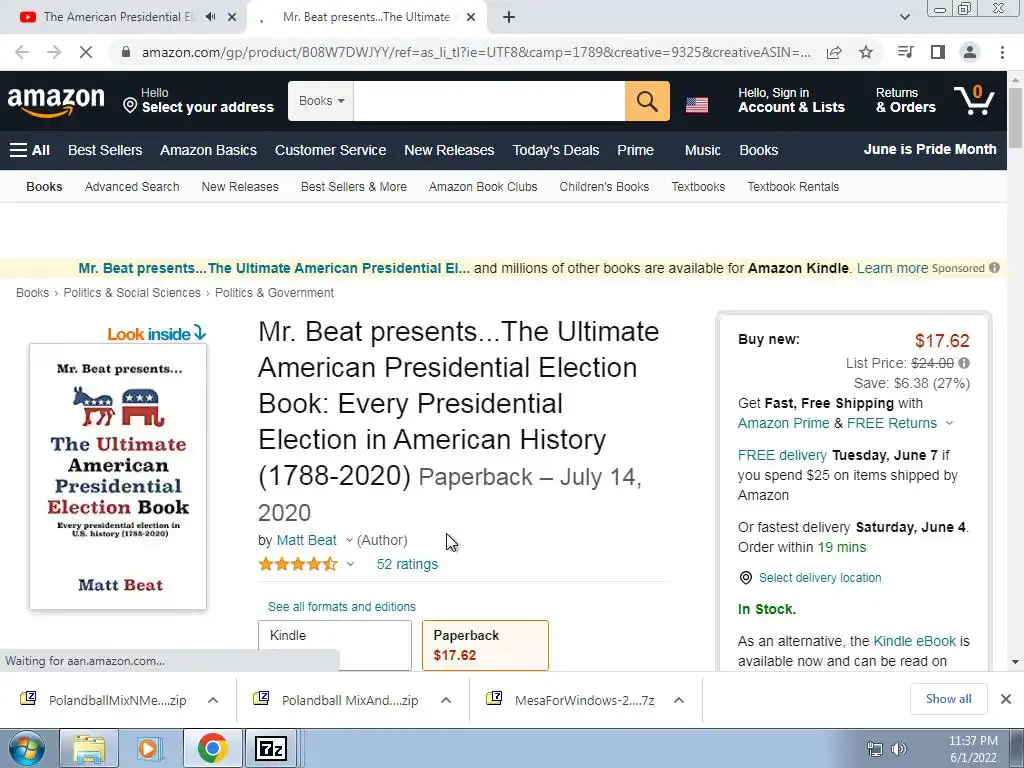This screenshot has width=1024, height=768.
Task: Switch to The American Presidential YouTube tab
Action: 115,17
